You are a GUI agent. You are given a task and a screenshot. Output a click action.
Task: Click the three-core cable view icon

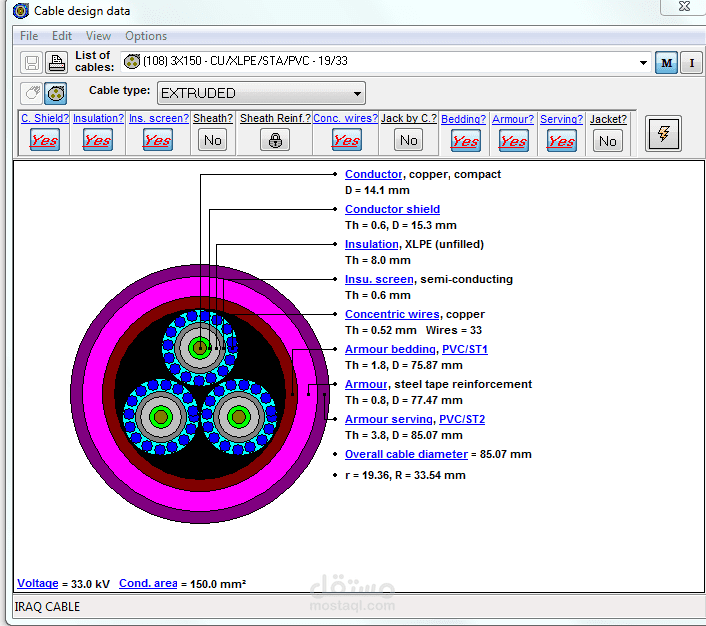click(x=56, y=93)
